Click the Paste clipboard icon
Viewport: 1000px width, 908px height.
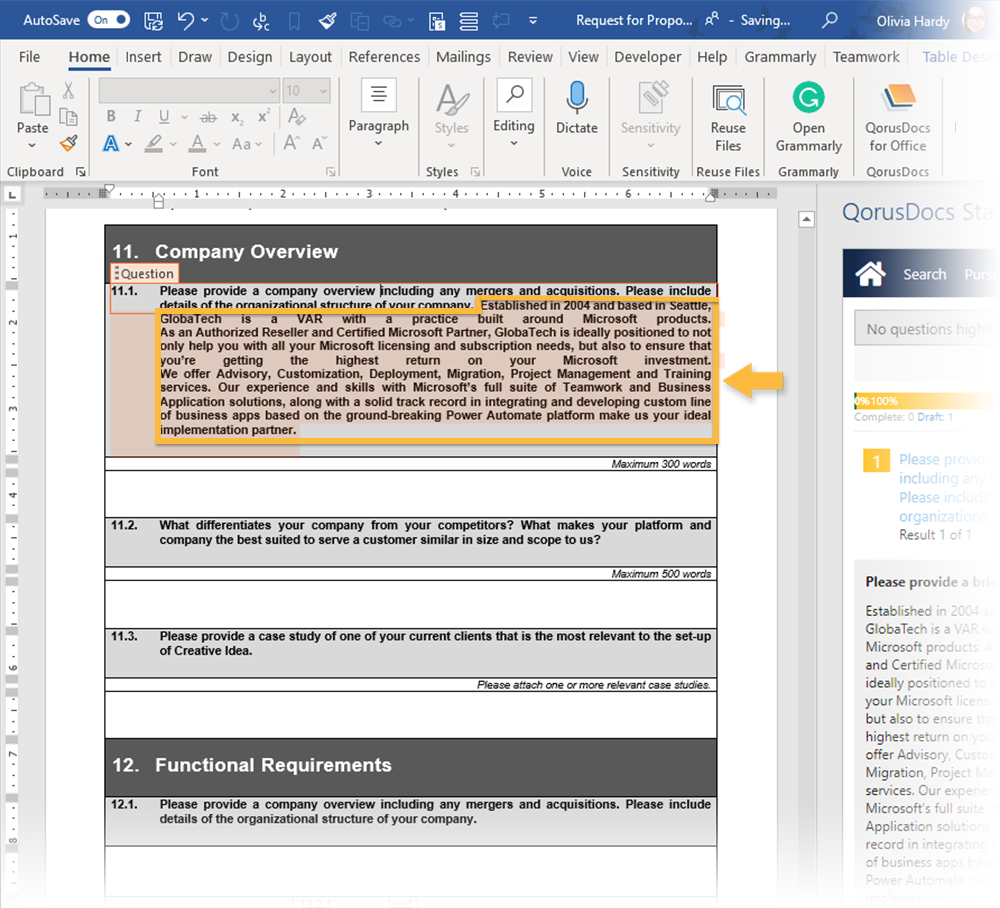click(33, 100)
